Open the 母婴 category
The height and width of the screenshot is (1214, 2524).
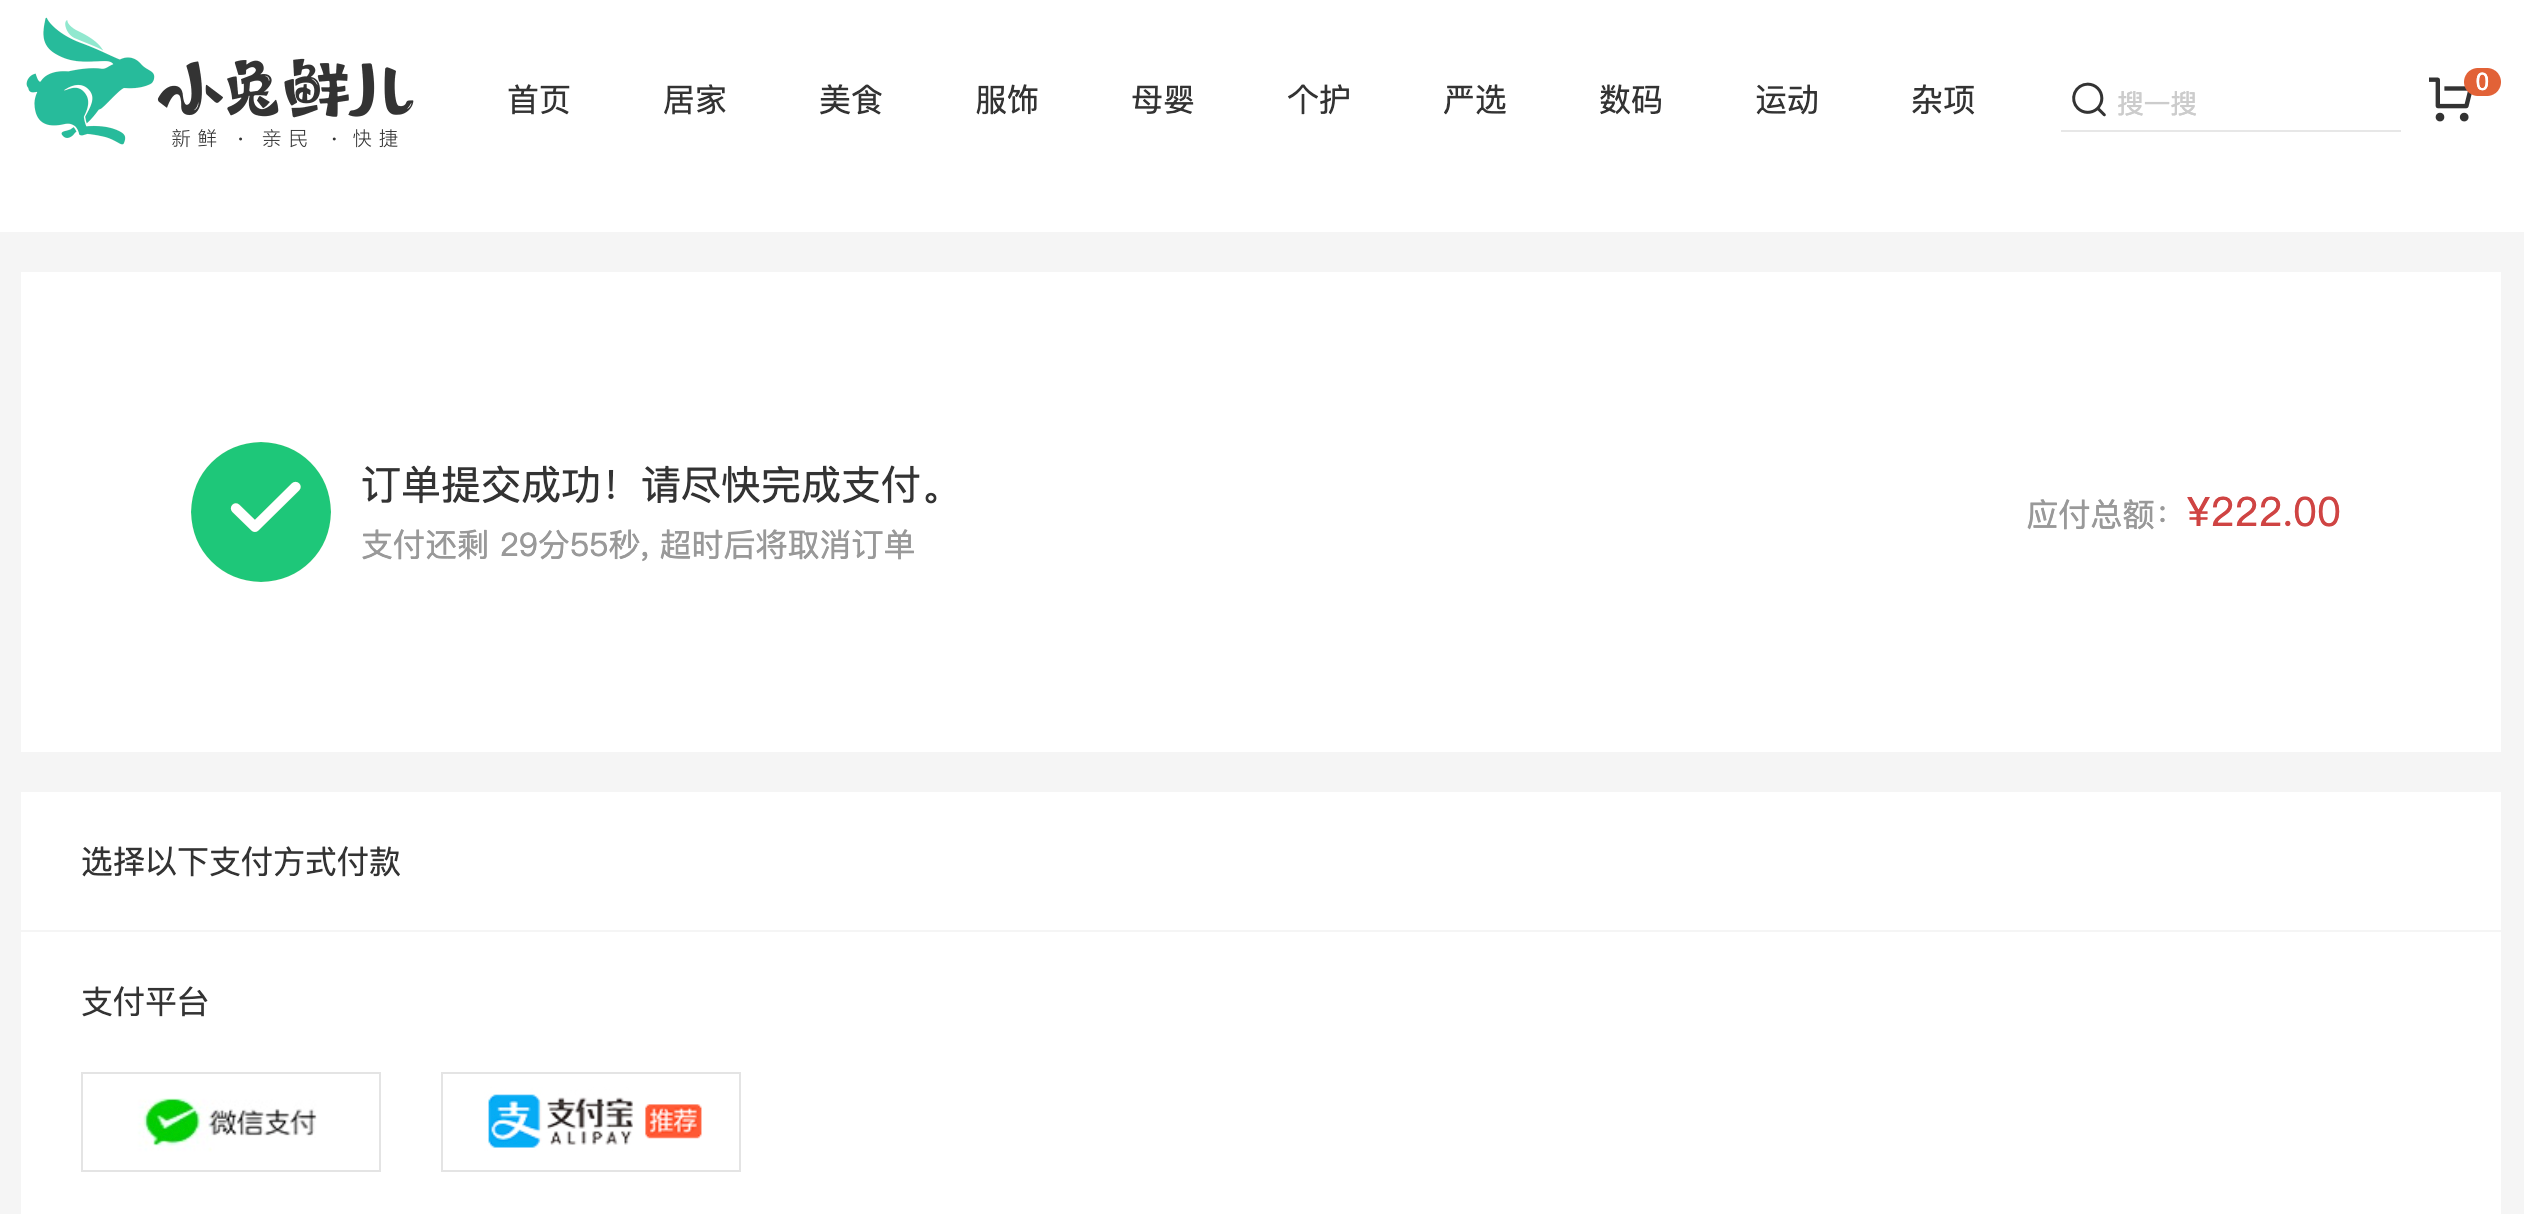click(1163, 100)
